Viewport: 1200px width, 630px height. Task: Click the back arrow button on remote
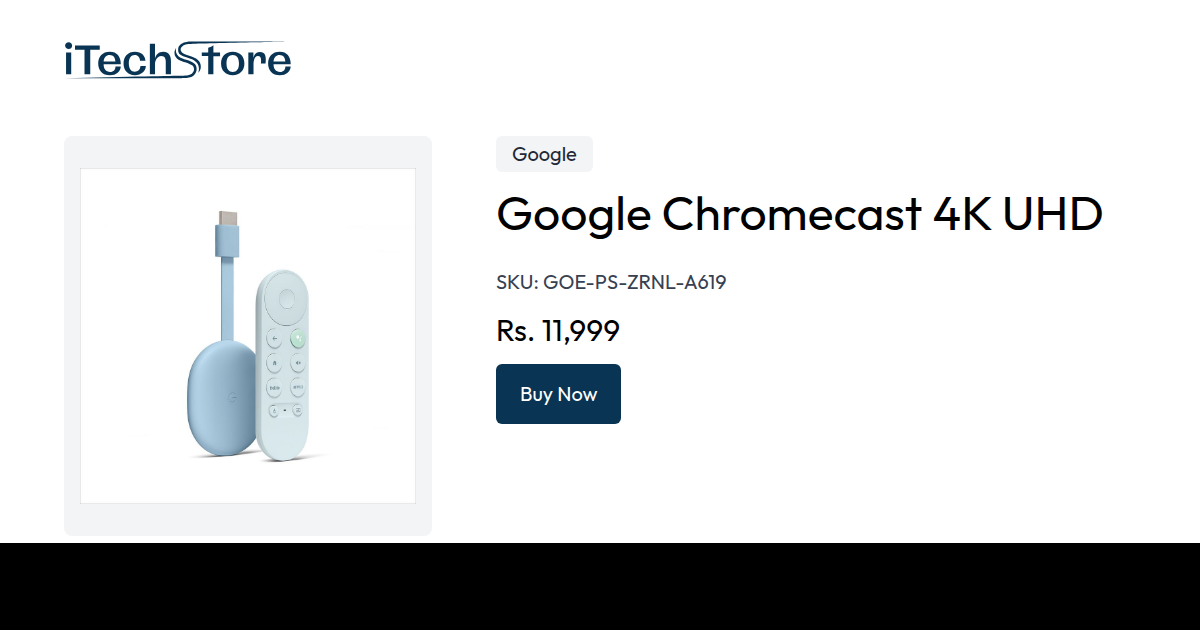(x=274, y=338)
